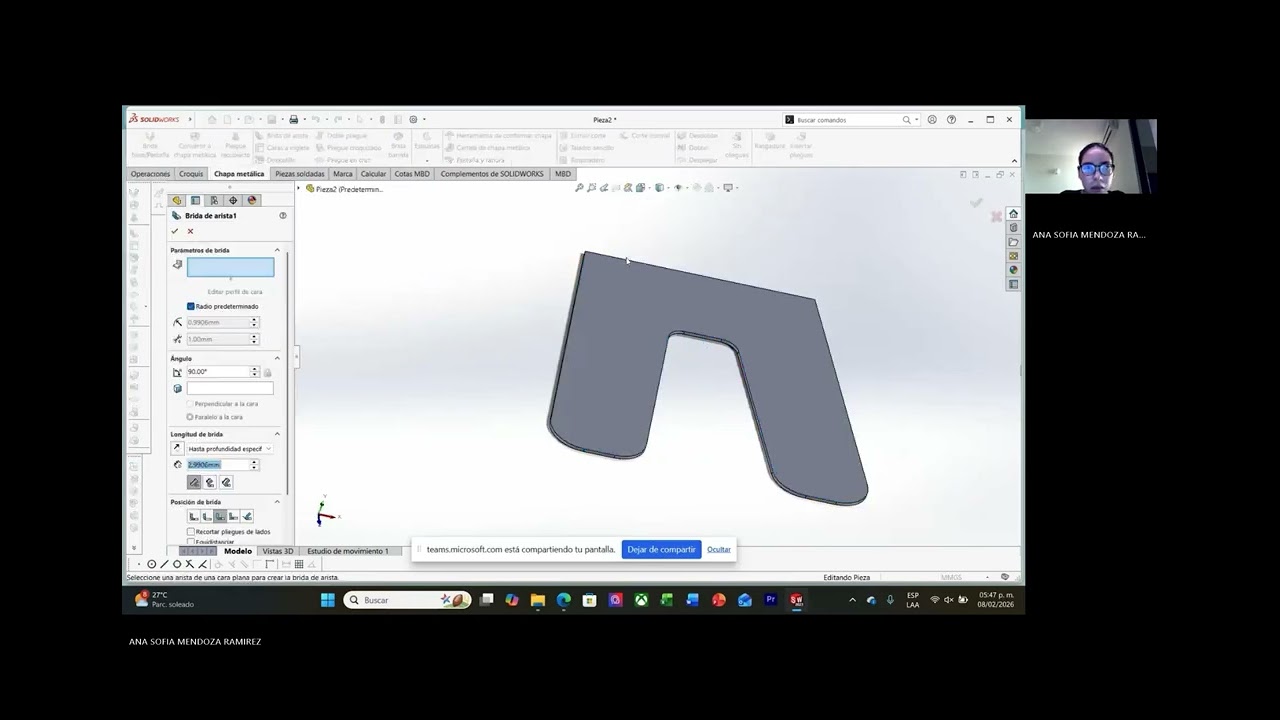
Task: Switch to PropertyManager tab icon
Action: (196, 200)
